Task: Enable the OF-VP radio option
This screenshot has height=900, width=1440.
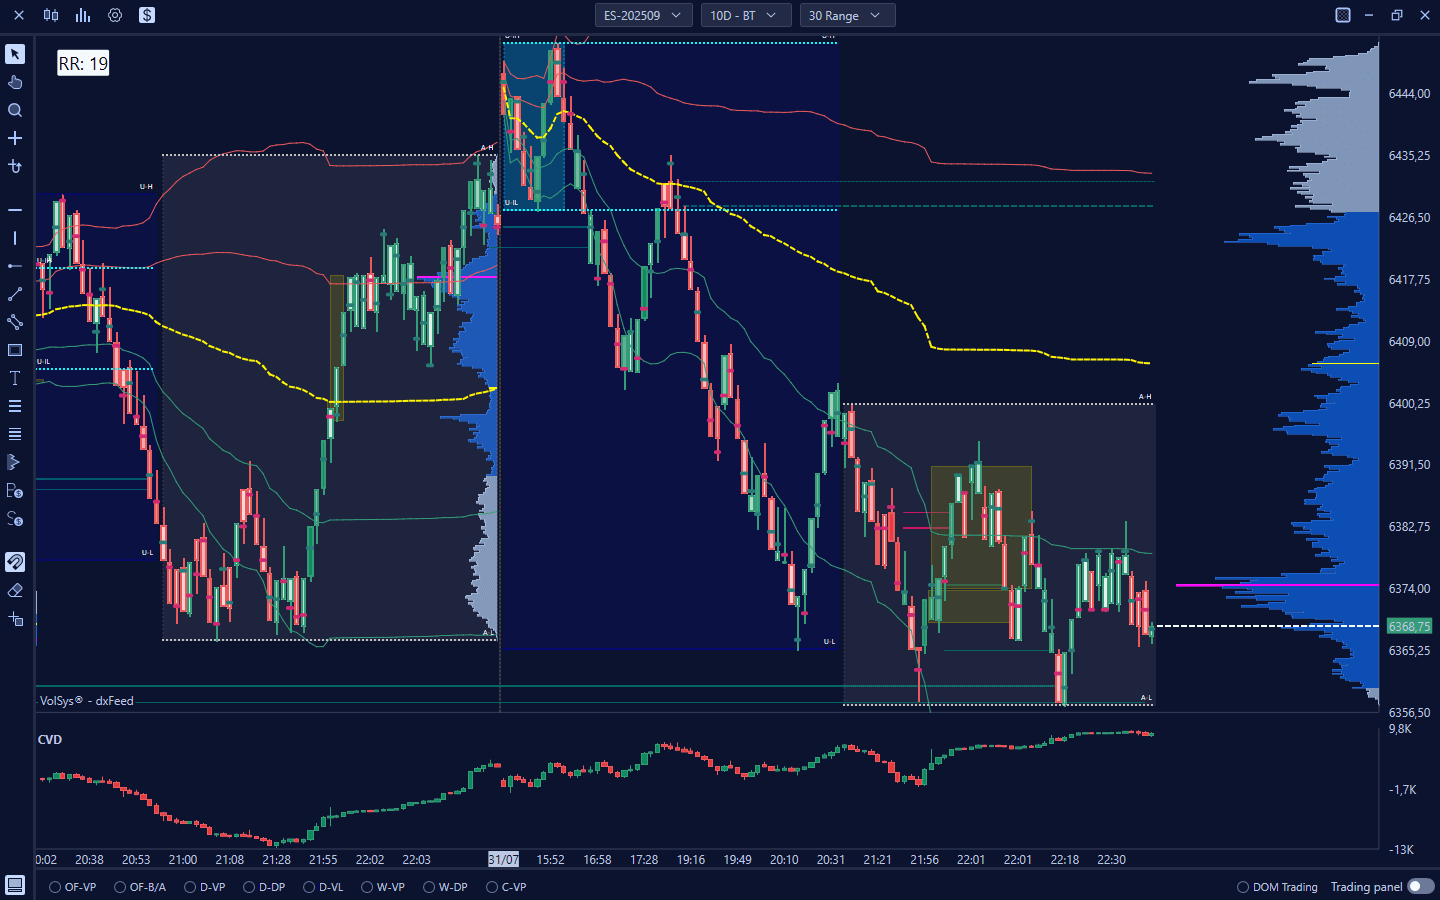Action: pyautogui.click(x=56, y=887)
